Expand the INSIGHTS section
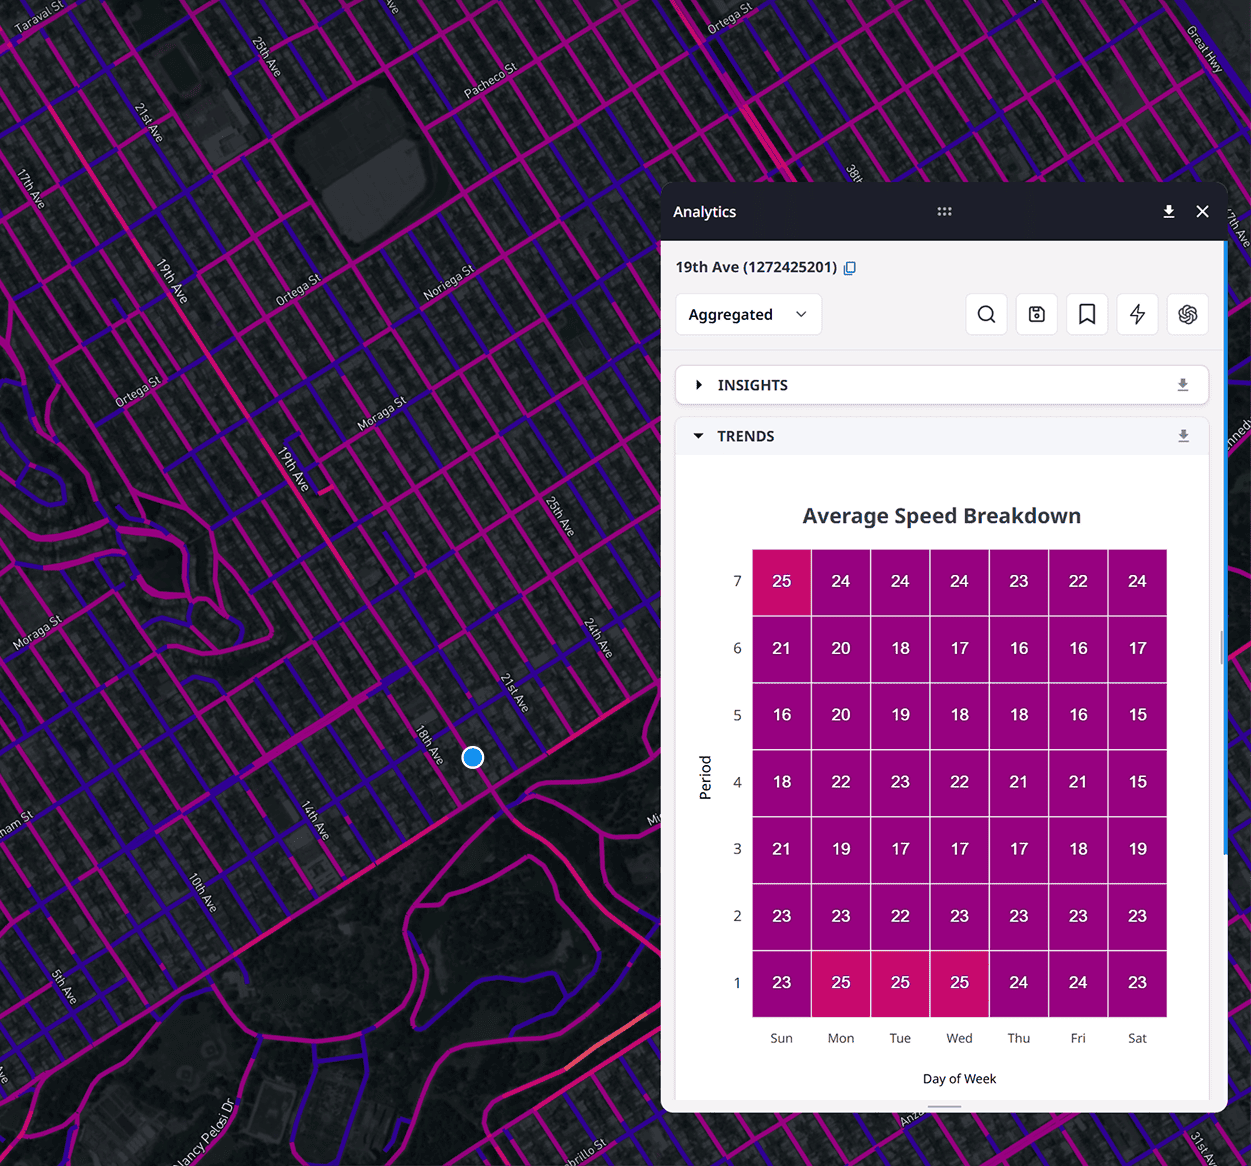The image size is (1251, 1166). 699,385
